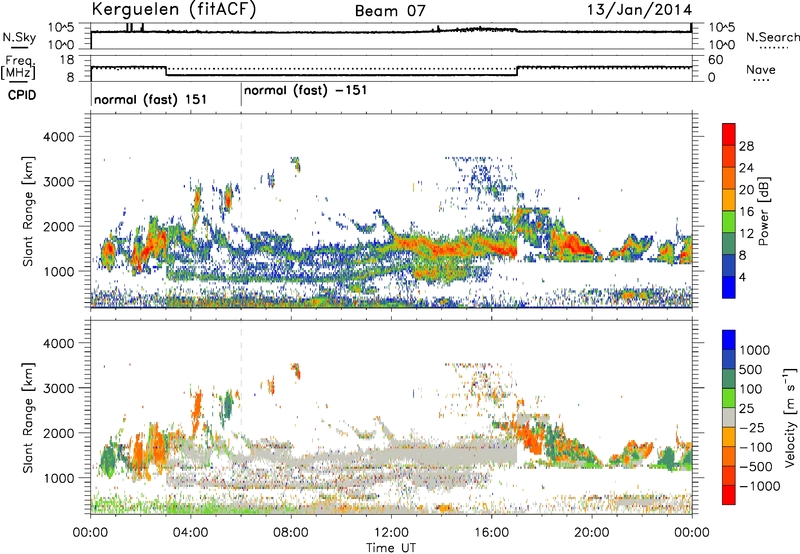Click the '08:00' time tick label
800x554 pixels.
click(x=291, y=533)
